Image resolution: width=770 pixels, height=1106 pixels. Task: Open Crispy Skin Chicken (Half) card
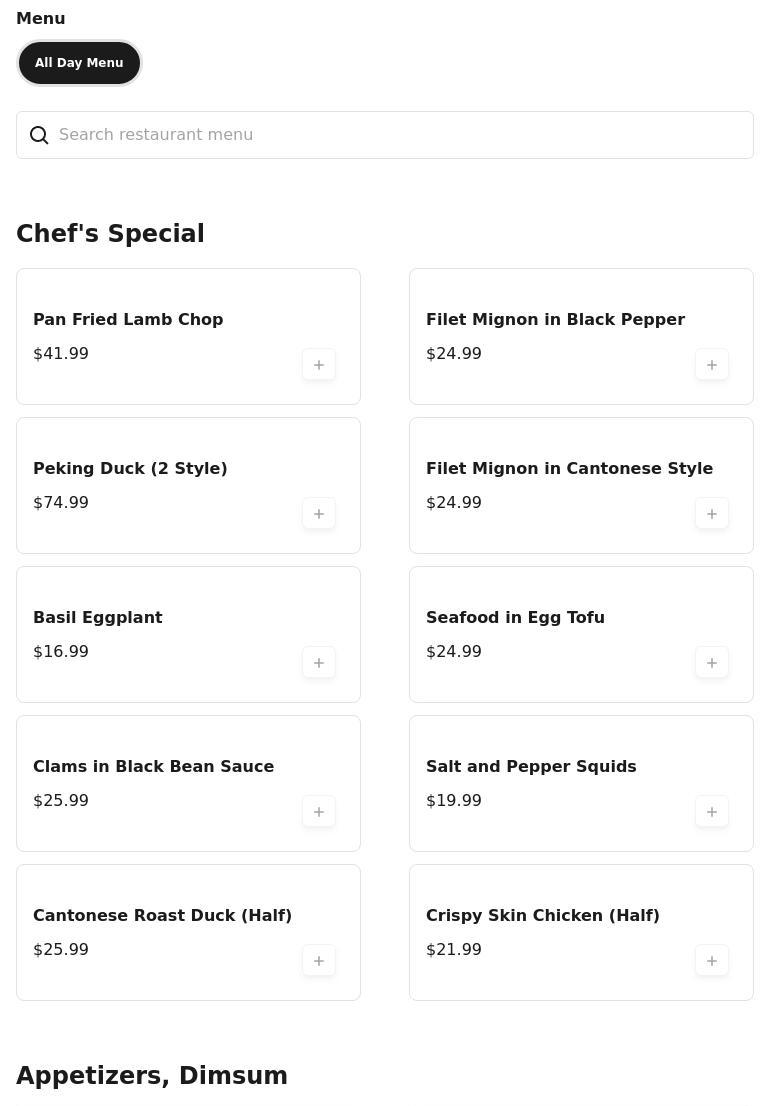(x=543, y=916)
